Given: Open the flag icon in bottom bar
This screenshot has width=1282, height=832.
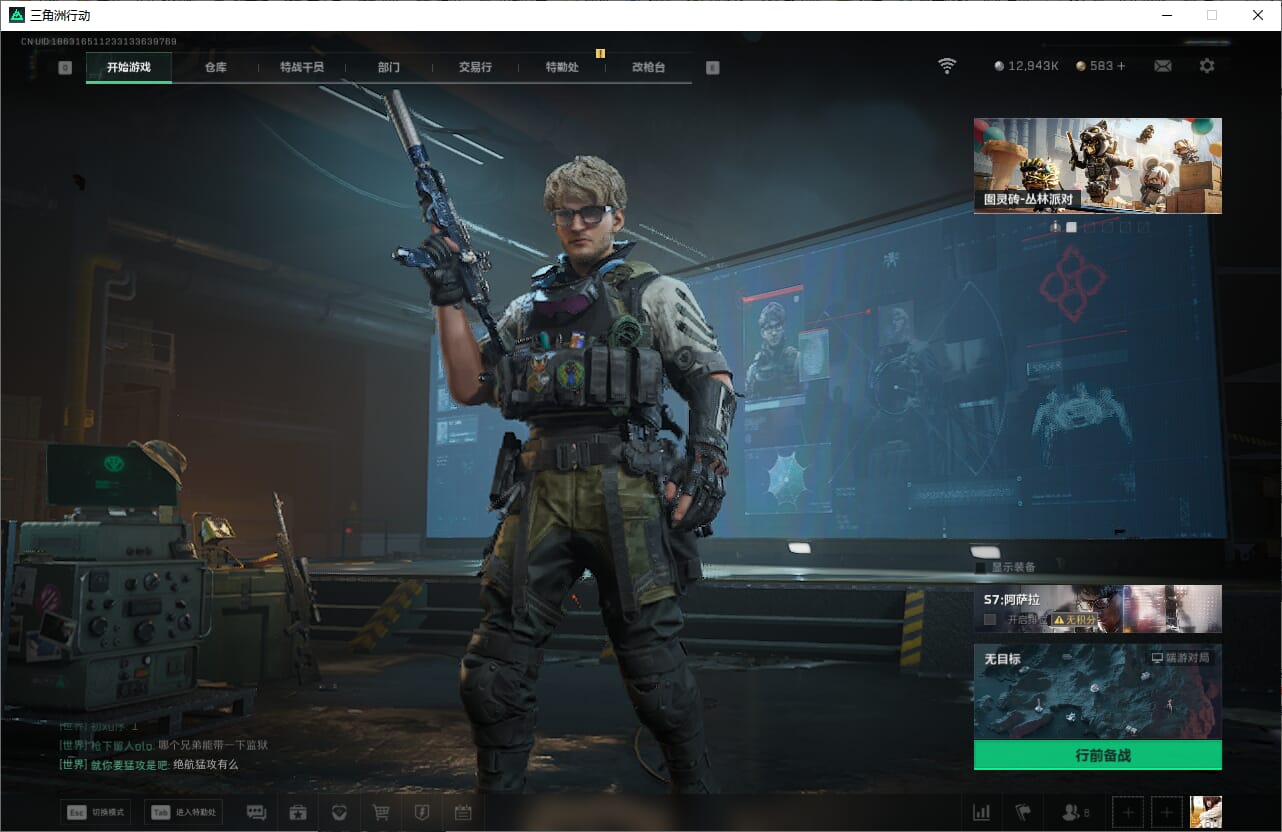Looking at the screenshot, I should coord(1023,812).
